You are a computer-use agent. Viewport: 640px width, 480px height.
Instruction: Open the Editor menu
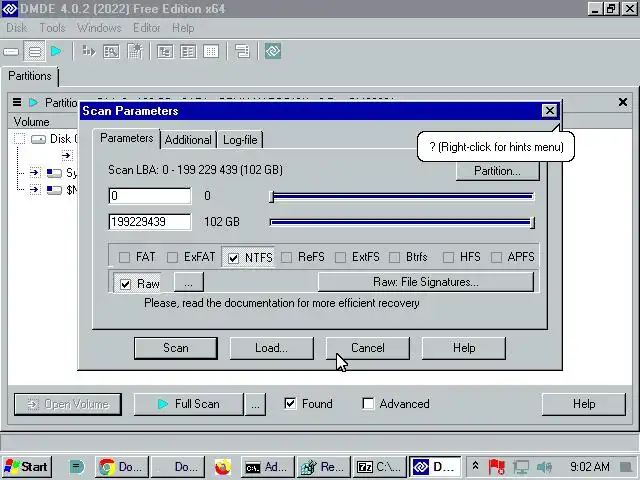pos(147,28)
